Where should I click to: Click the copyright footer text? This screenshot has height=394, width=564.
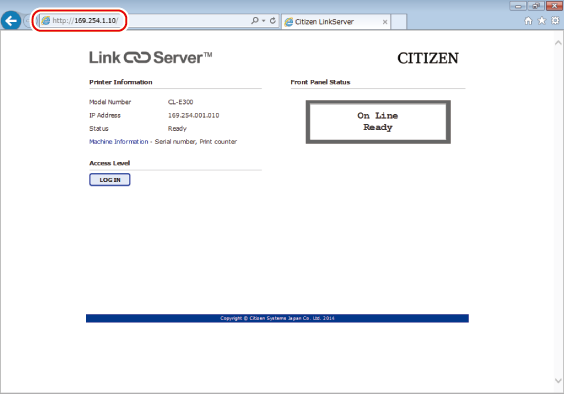click(x=277, y=318)
